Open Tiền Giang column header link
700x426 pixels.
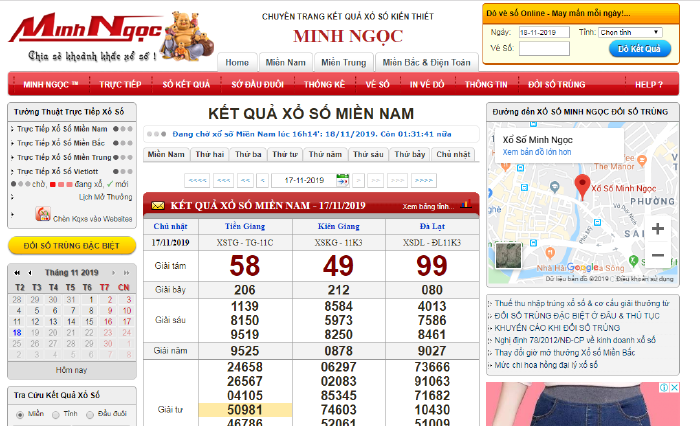point(245,226)
